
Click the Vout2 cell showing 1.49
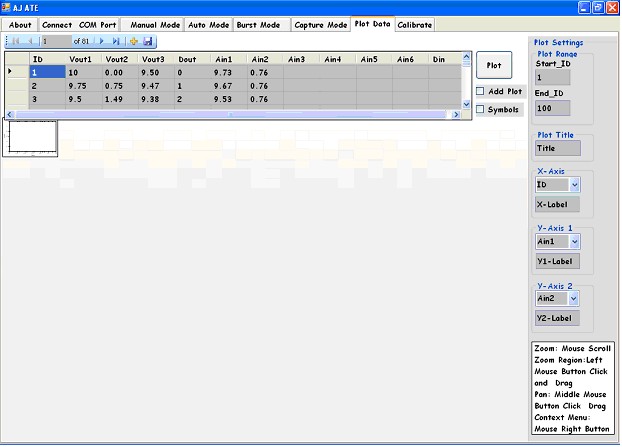point(120,99)
